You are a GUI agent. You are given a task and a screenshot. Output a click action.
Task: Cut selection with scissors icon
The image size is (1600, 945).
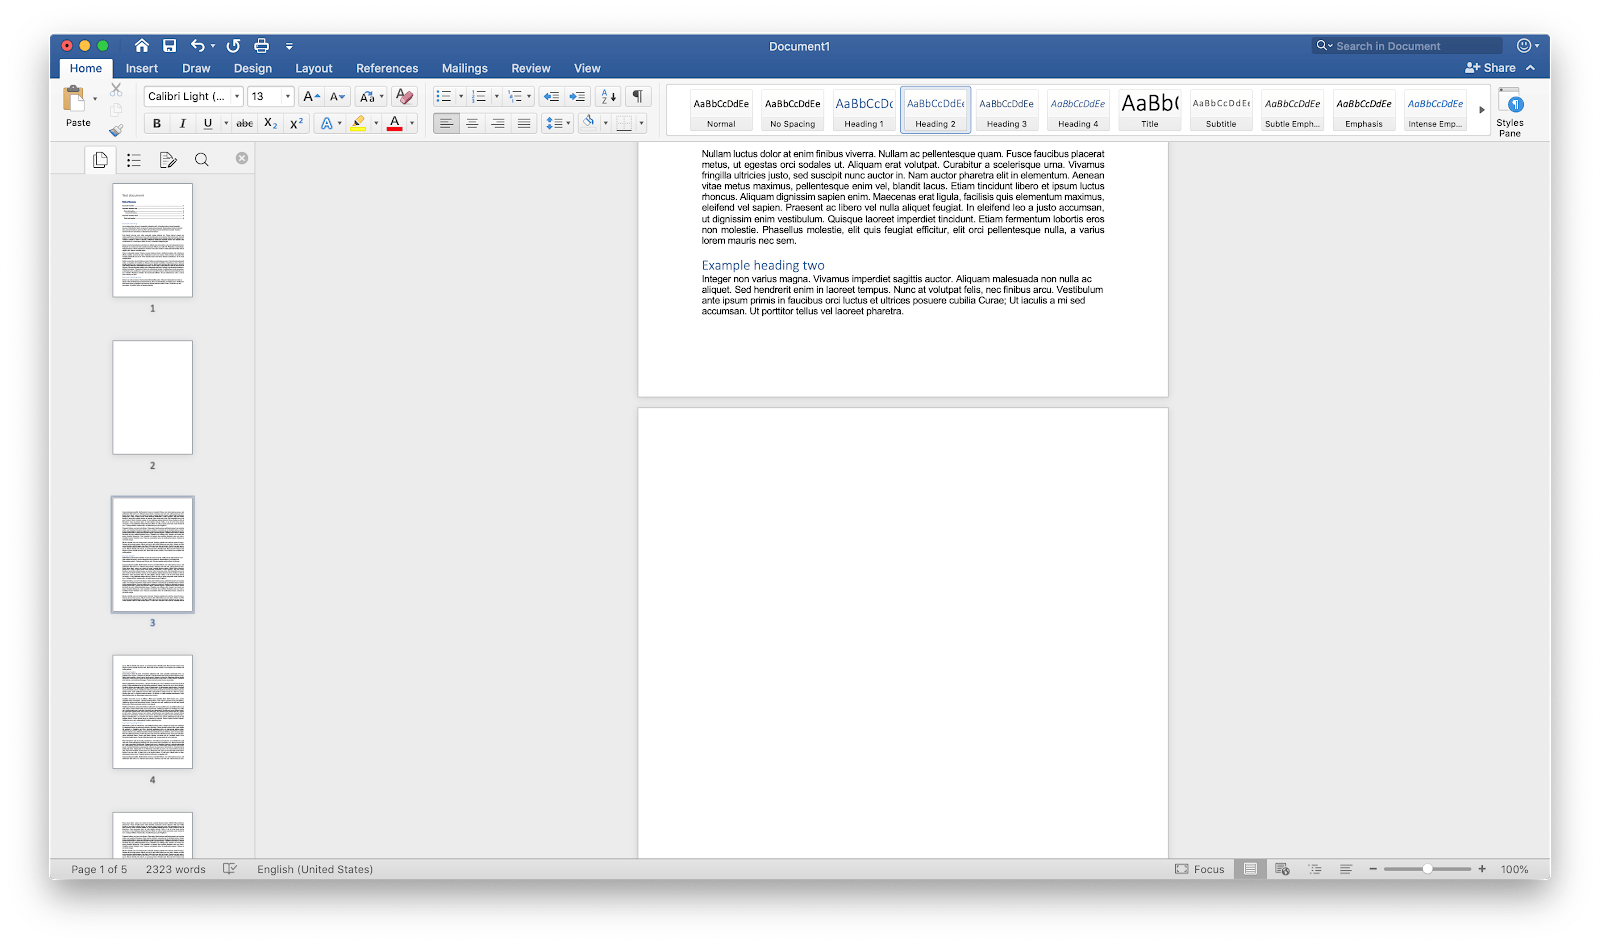116,90
